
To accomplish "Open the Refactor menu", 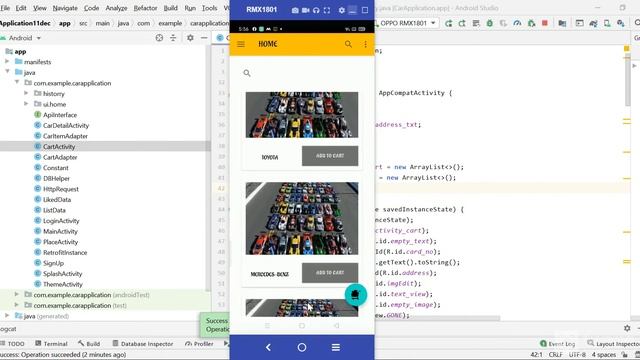I will (145, 8).
